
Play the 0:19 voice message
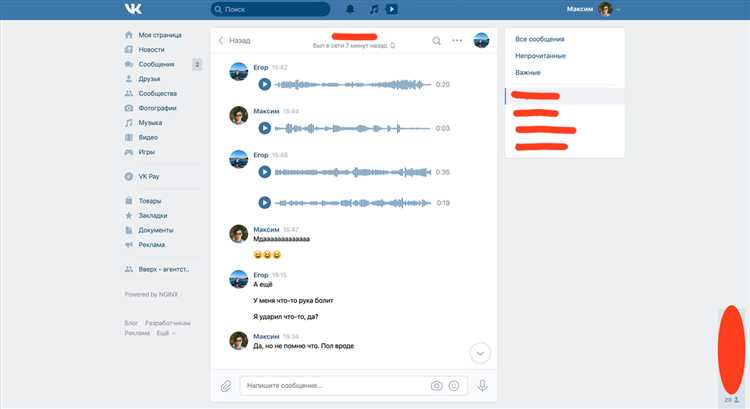coord(265,203)
